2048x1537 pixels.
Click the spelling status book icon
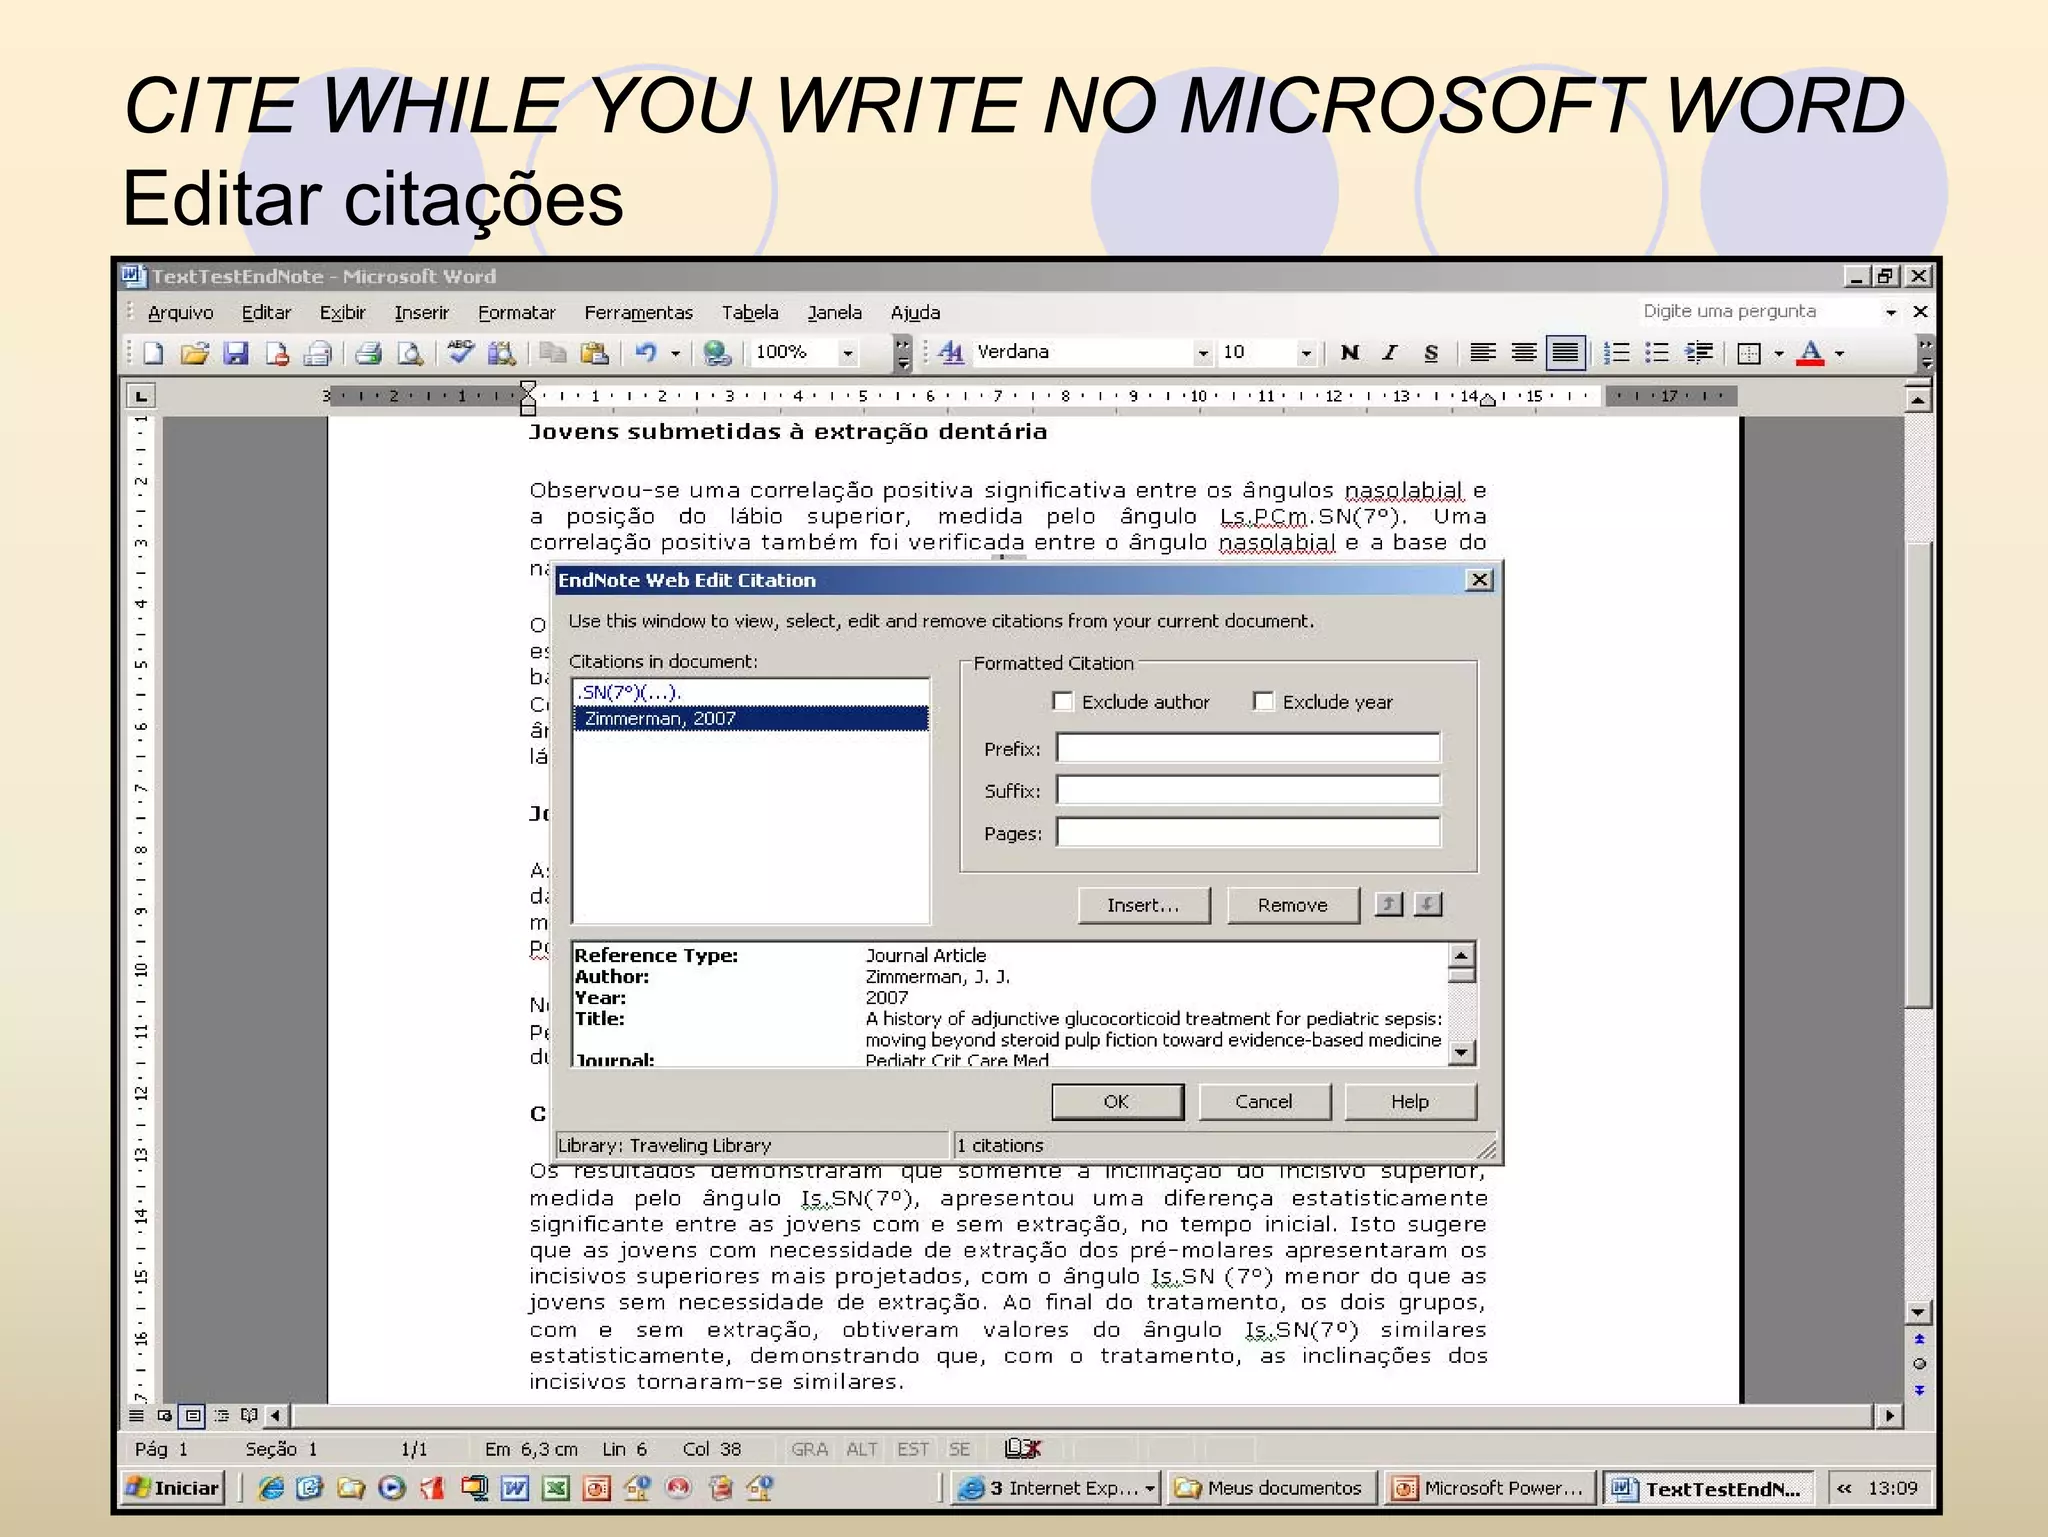coord(1022,1449)
